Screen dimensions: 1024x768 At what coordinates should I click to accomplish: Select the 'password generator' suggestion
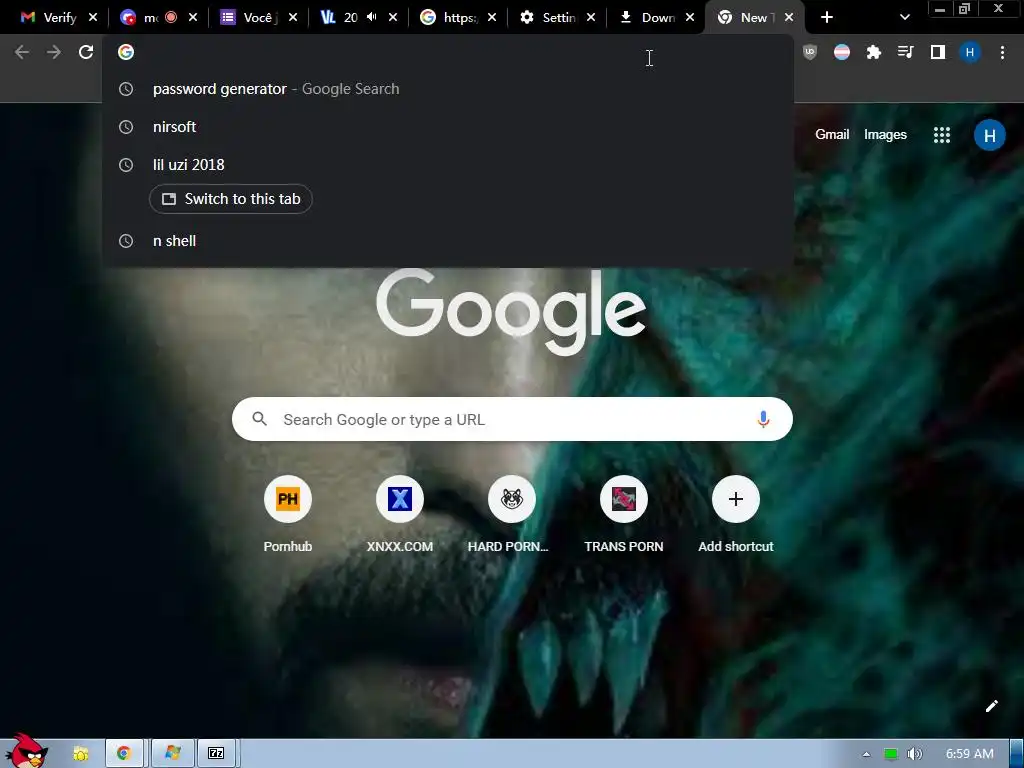(448, 89)
